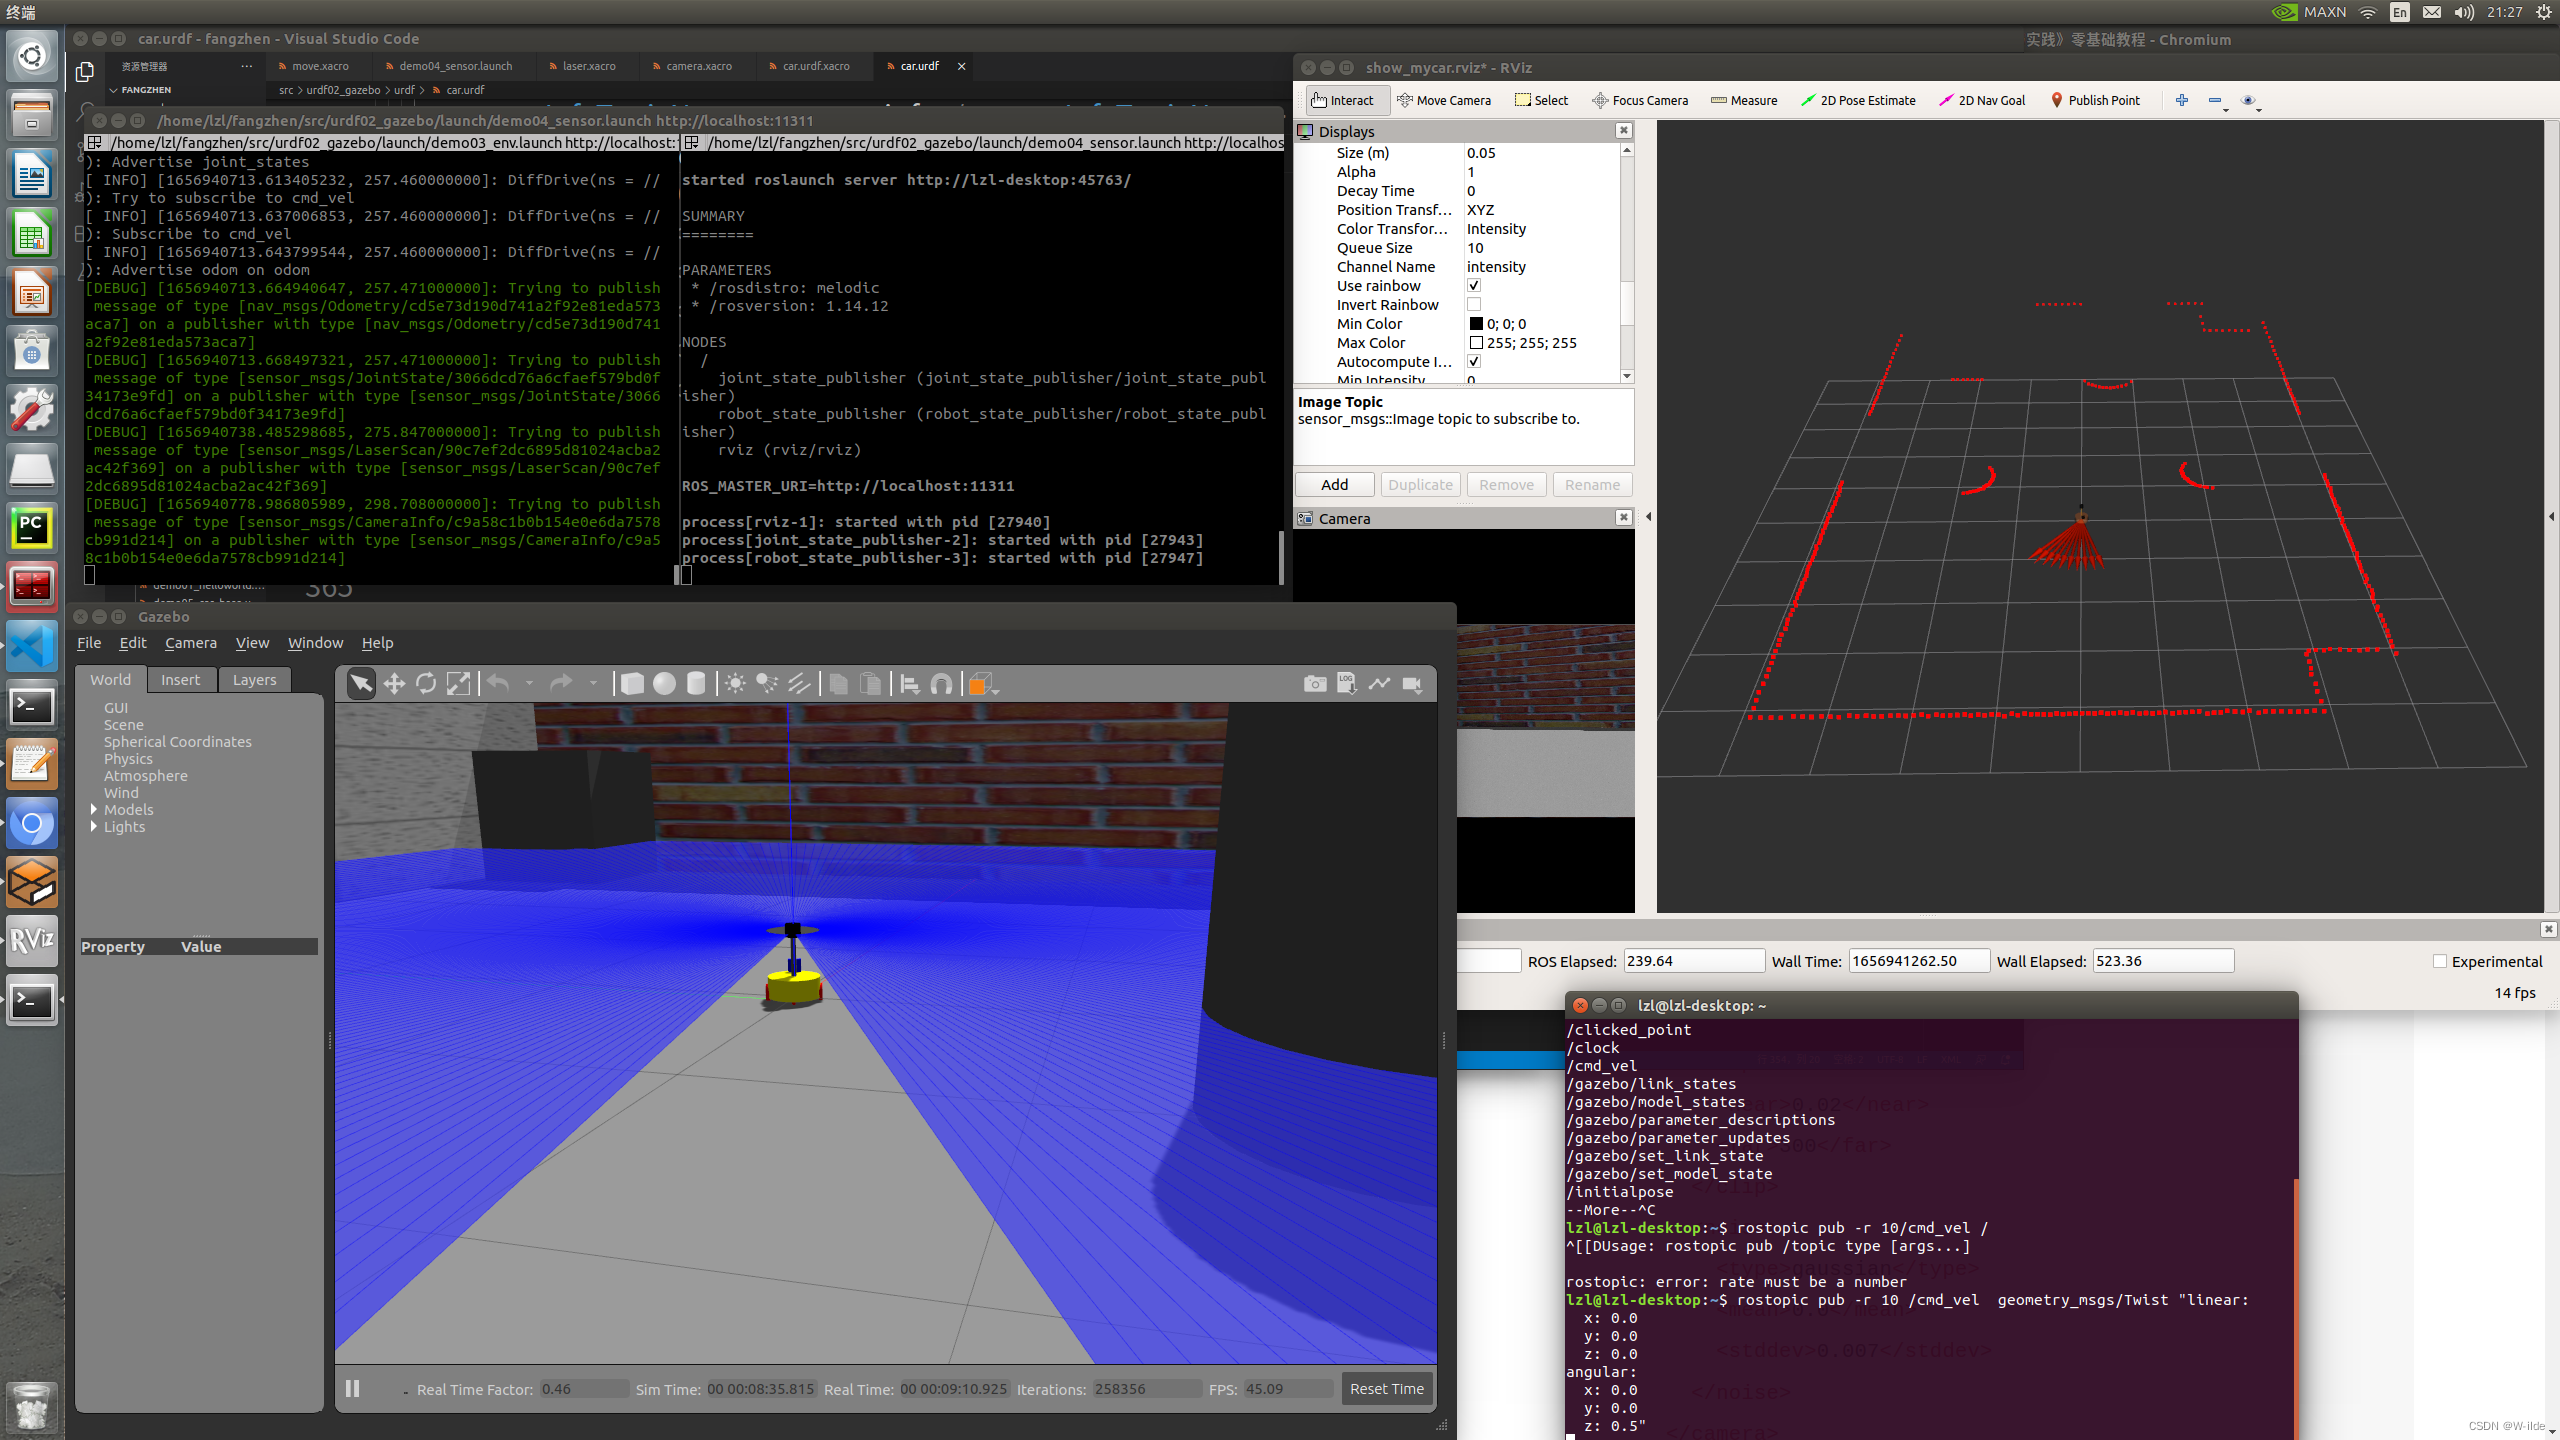Add a directional light in Gazebo
Viewport: 2560px width, 1440px height.
coord(799,684)
